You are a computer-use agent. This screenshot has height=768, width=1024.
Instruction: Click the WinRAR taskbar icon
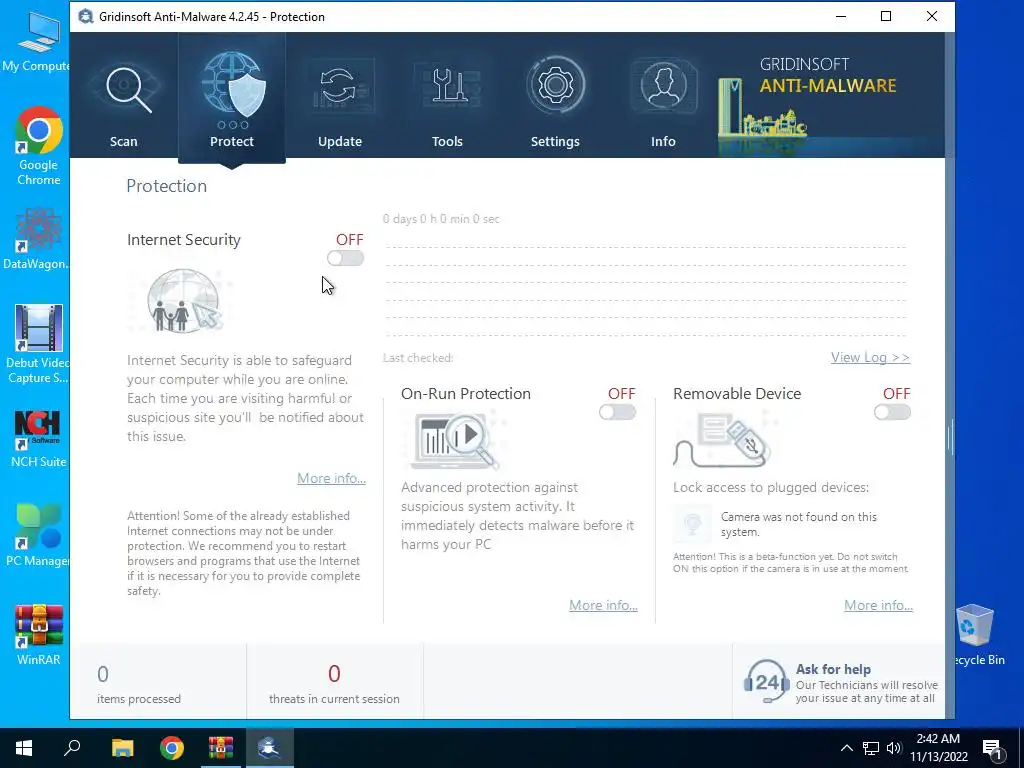point(221,748)
